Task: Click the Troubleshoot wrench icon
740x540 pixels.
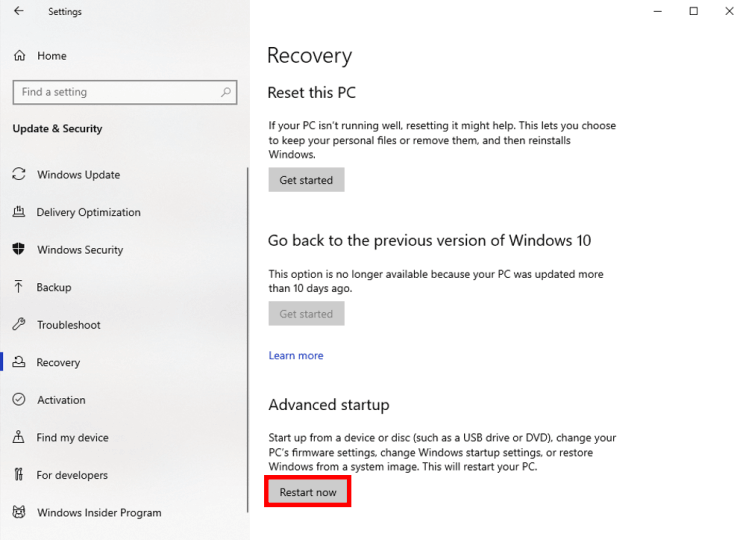Action: 18,325
